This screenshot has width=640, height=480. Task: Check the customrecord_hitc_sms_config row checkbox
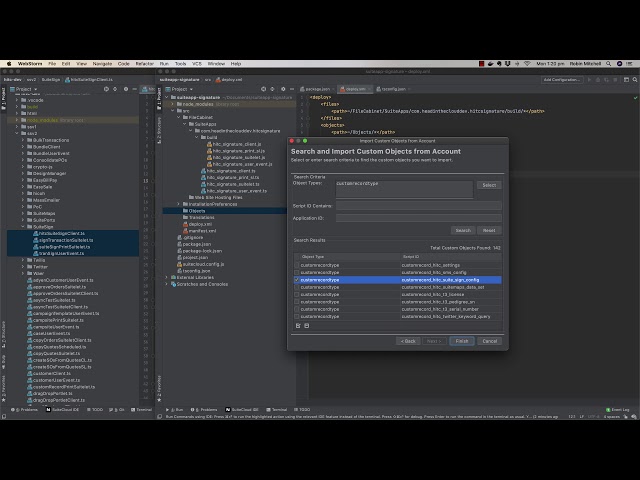297,273
